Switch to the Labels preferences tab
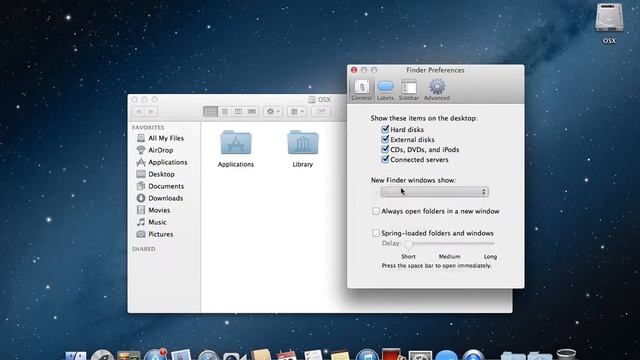The height and width of the screenshot is (360, 640). pyautogui.click(x=385, y=90)
